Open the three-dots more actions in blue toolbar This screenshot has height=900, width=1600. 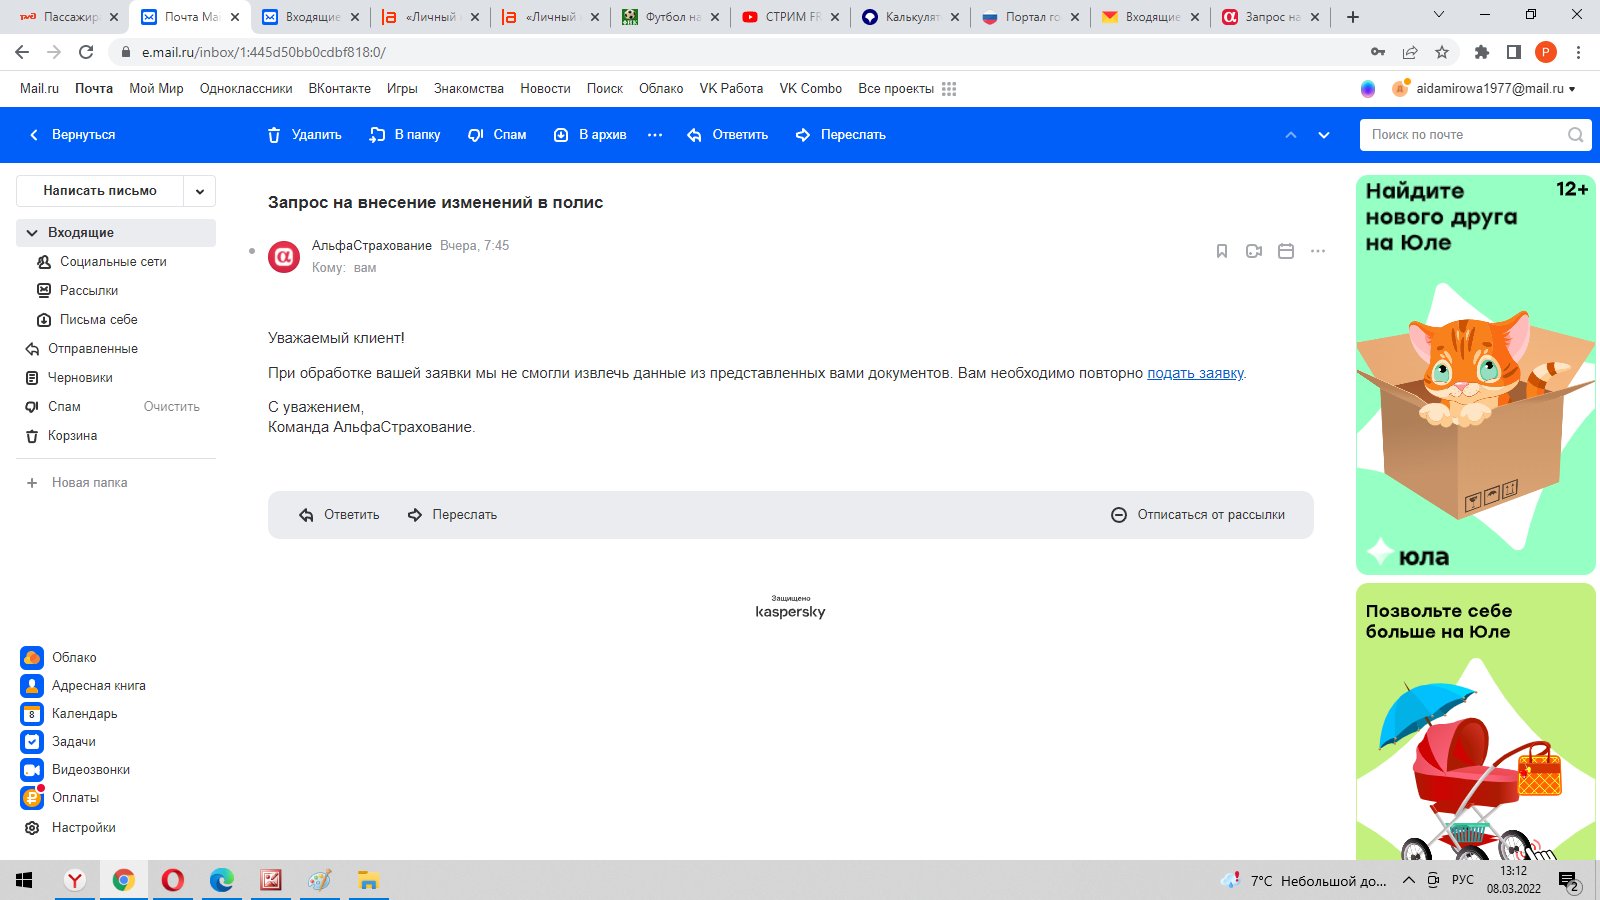tap(655, 135)
